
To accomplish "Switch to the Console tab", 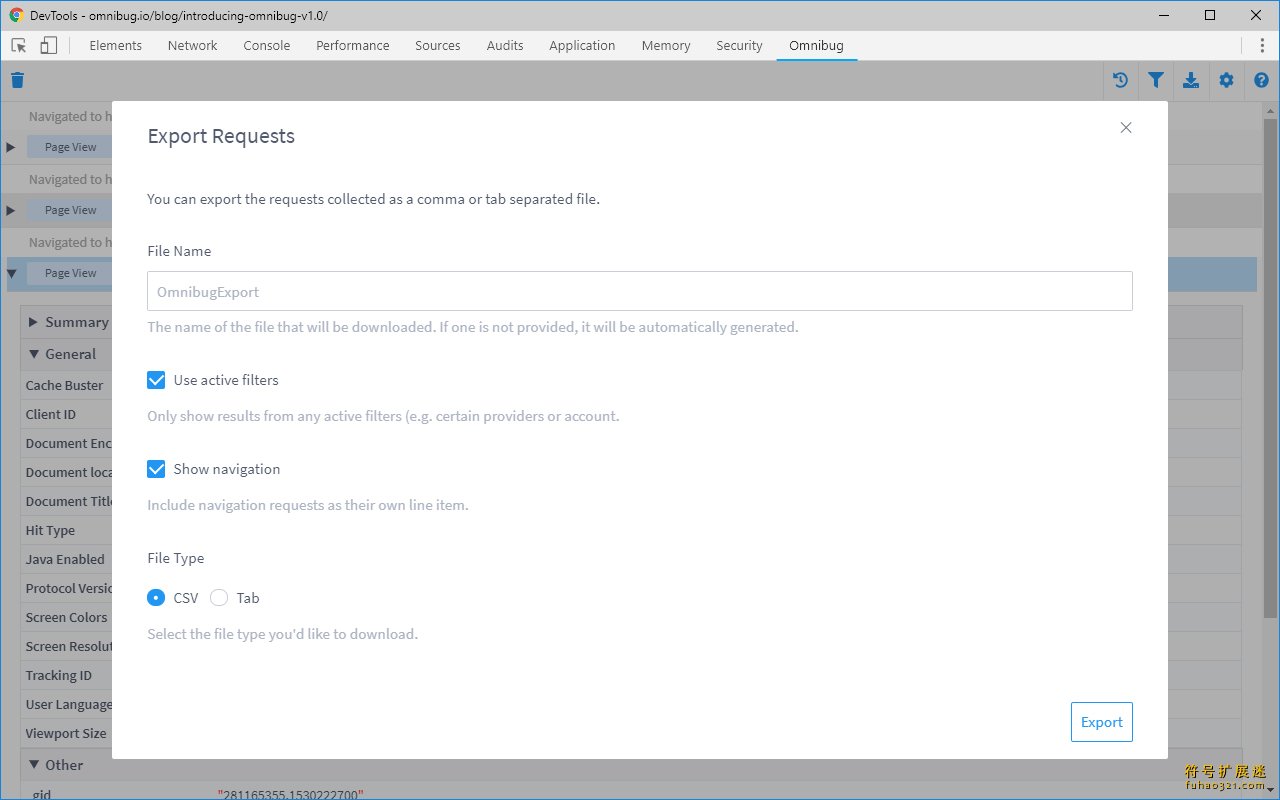I will [267, 45].
